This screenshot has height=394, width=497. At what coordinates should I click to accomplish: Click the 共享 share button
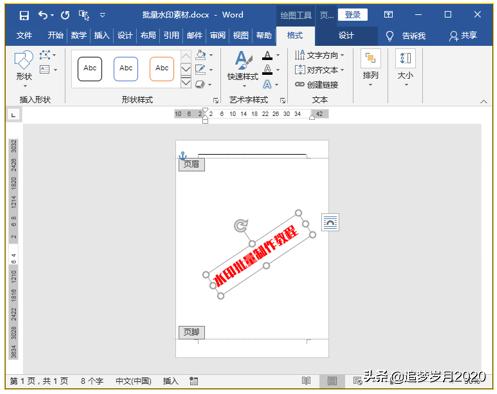click(463, 36)
